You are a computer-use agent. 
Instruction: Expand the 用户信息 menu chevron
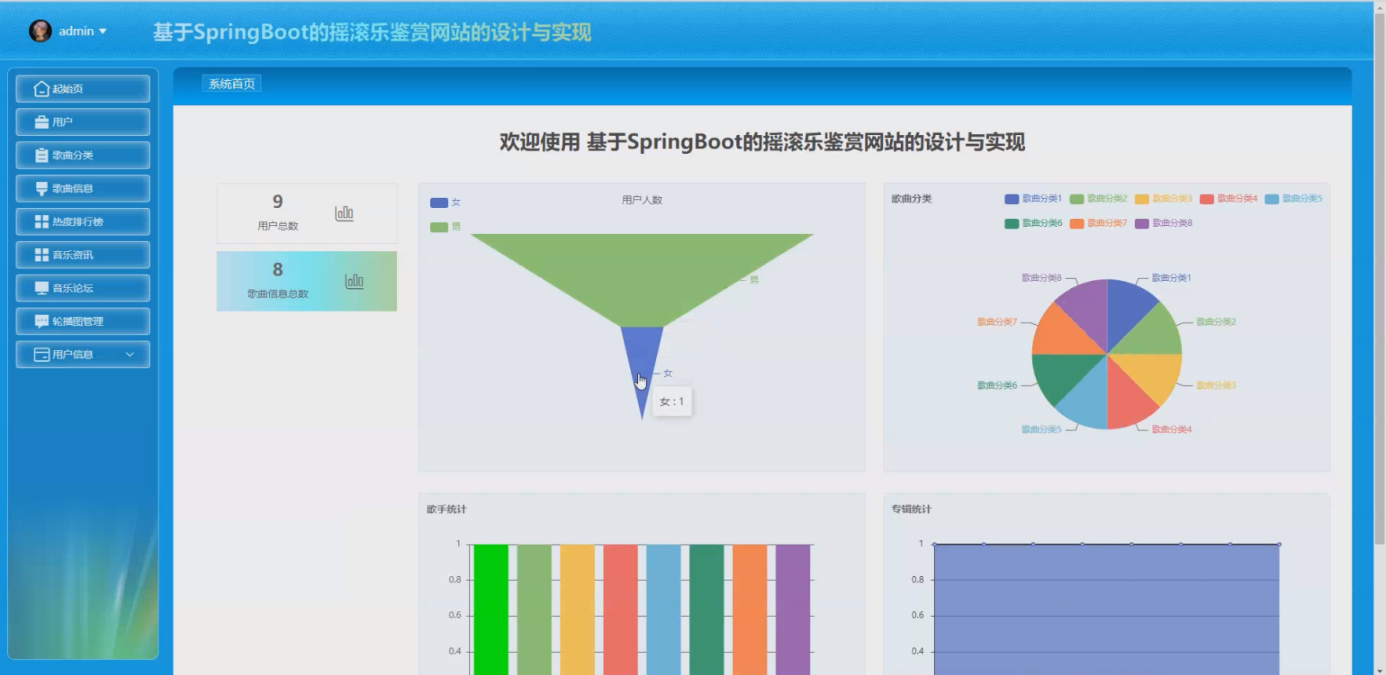[129, 354]
